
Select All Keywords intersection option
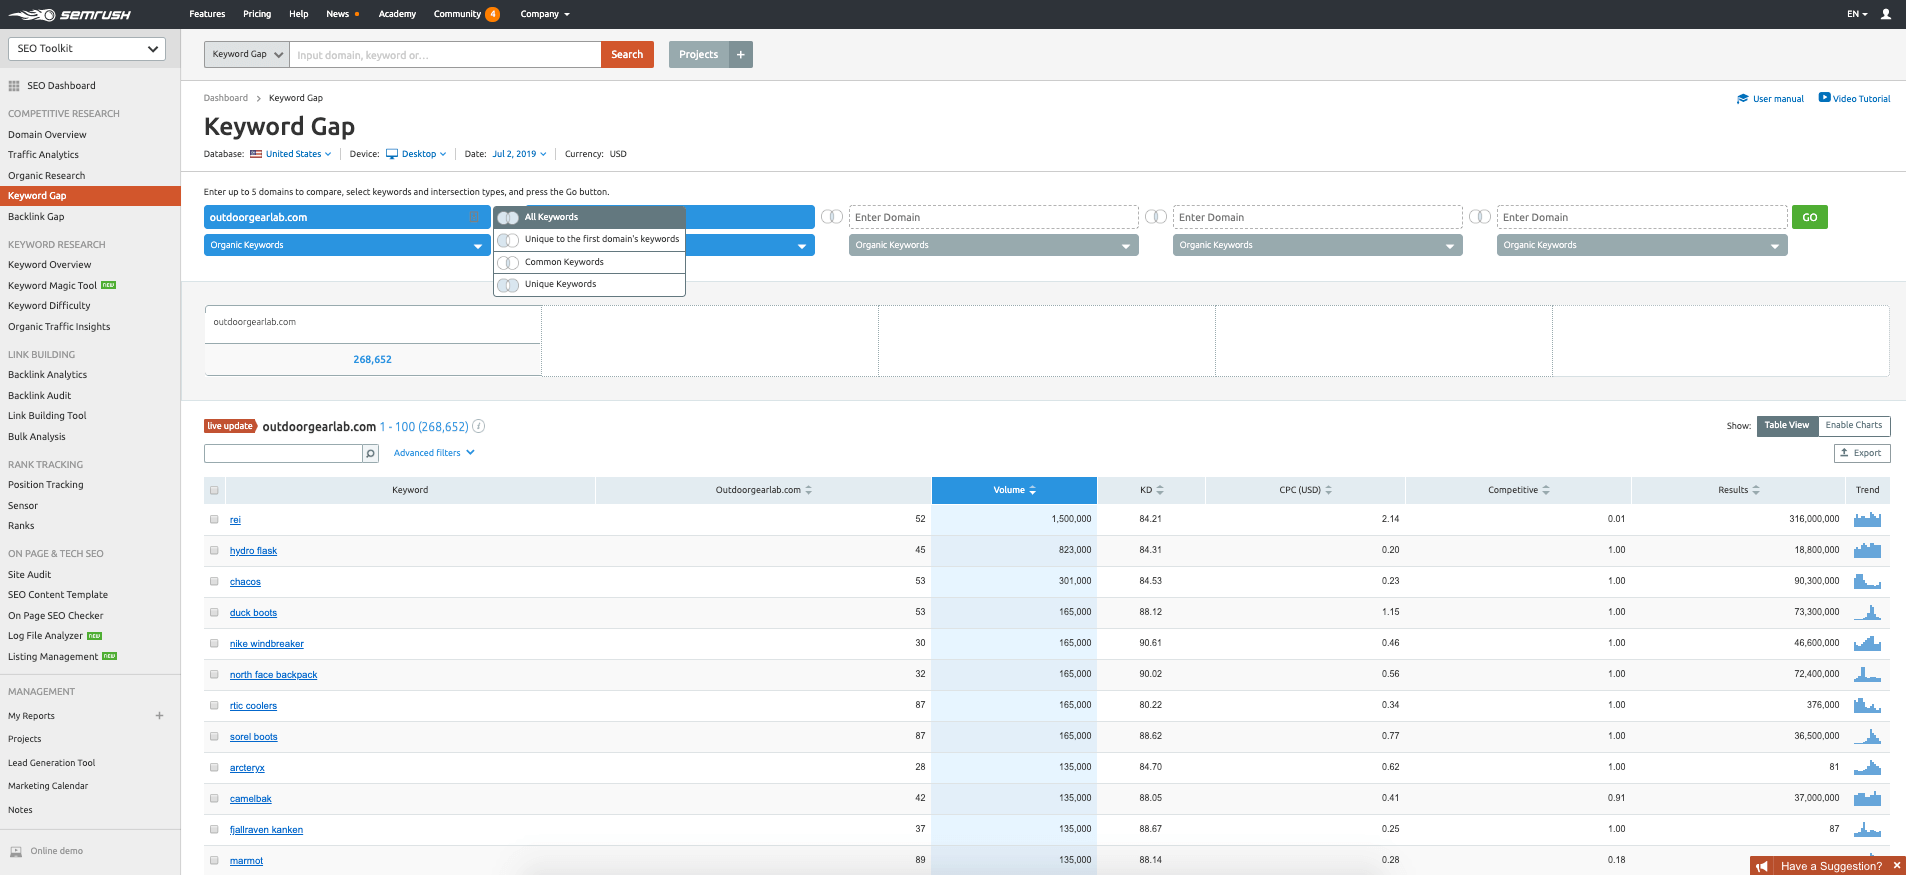(589, 217)
